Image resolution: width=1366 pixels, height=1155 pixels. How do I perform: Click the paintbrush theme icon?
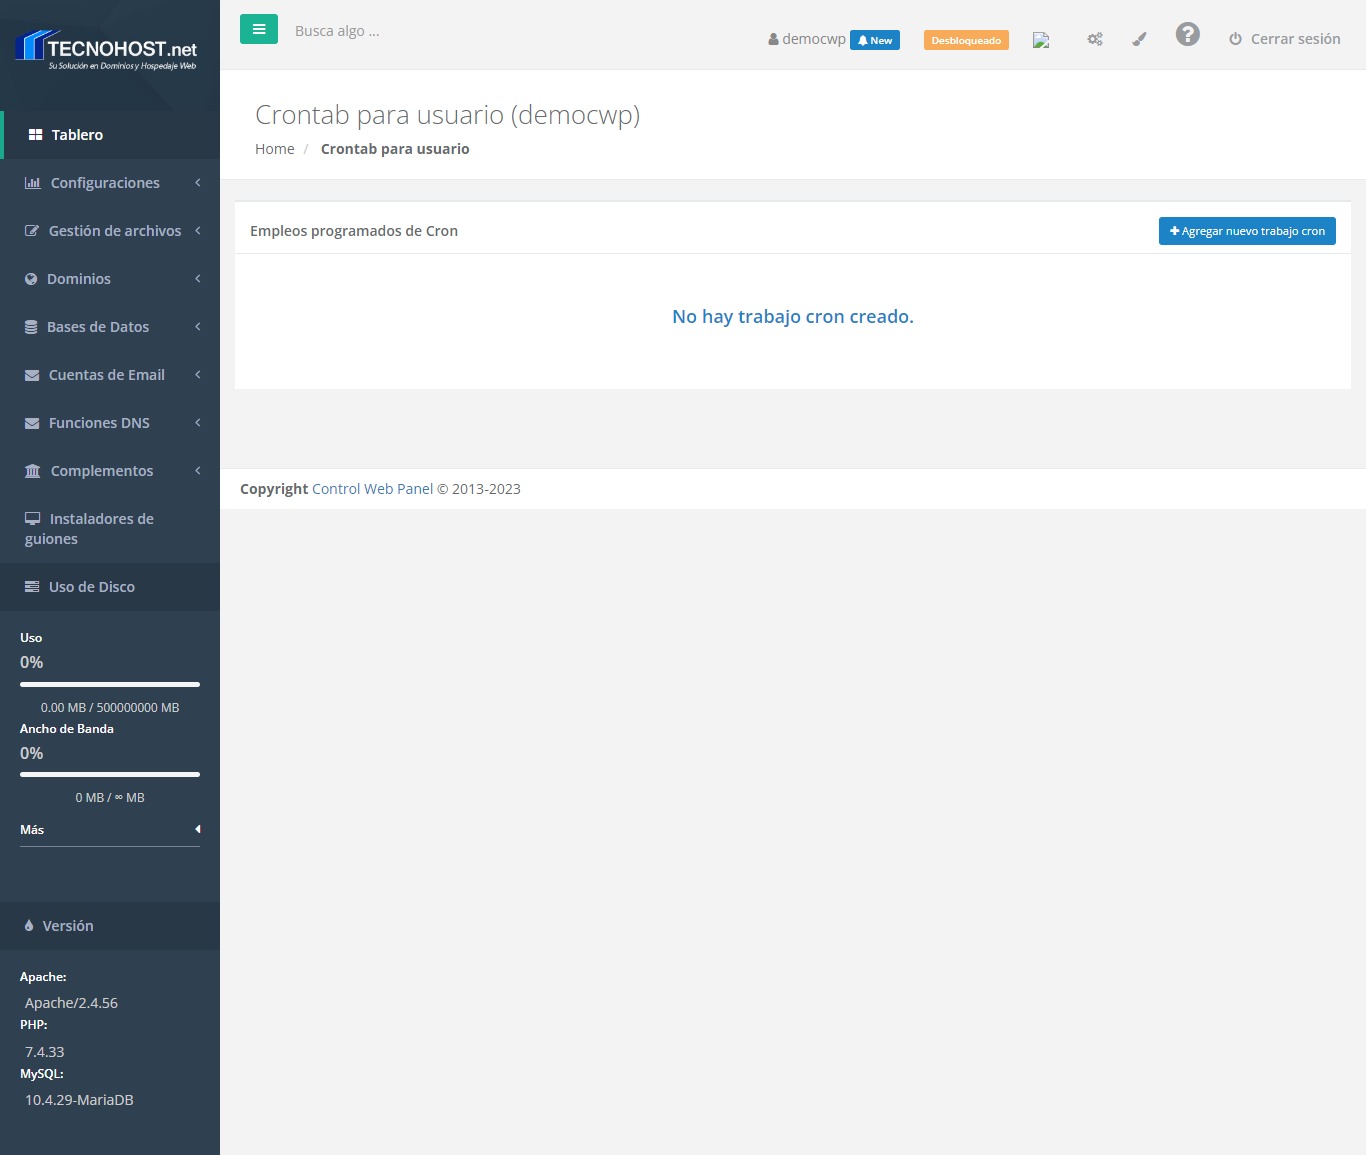pos(1139,39)
